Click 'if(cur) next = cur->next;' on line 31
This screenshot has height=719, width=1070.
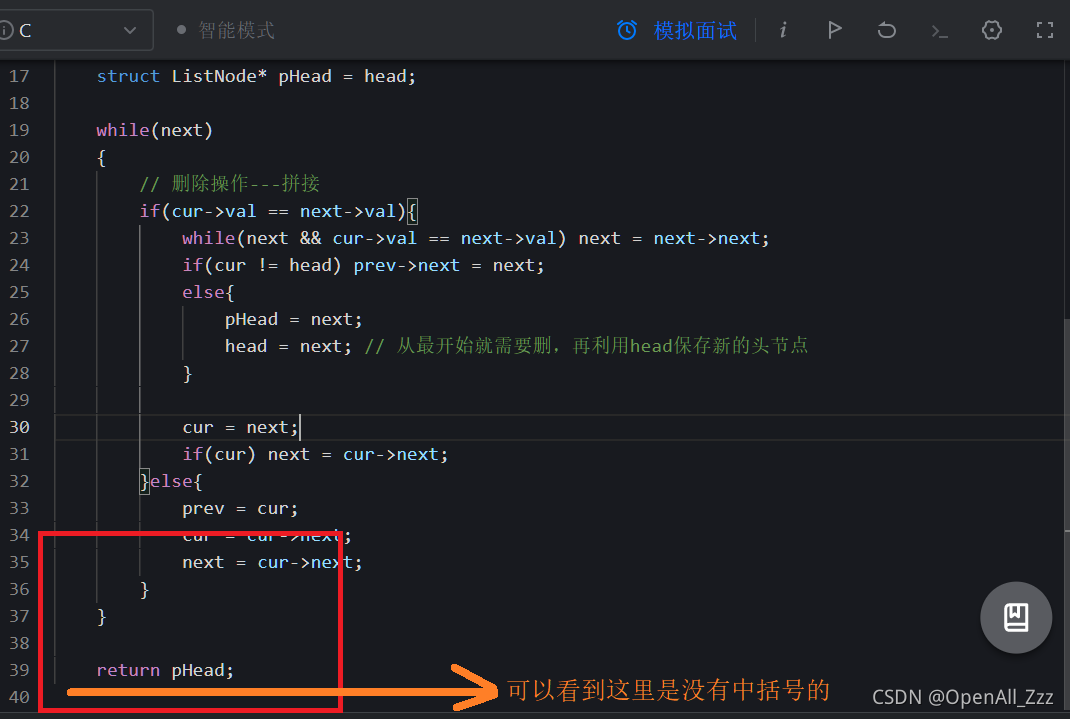coord(315,454)
